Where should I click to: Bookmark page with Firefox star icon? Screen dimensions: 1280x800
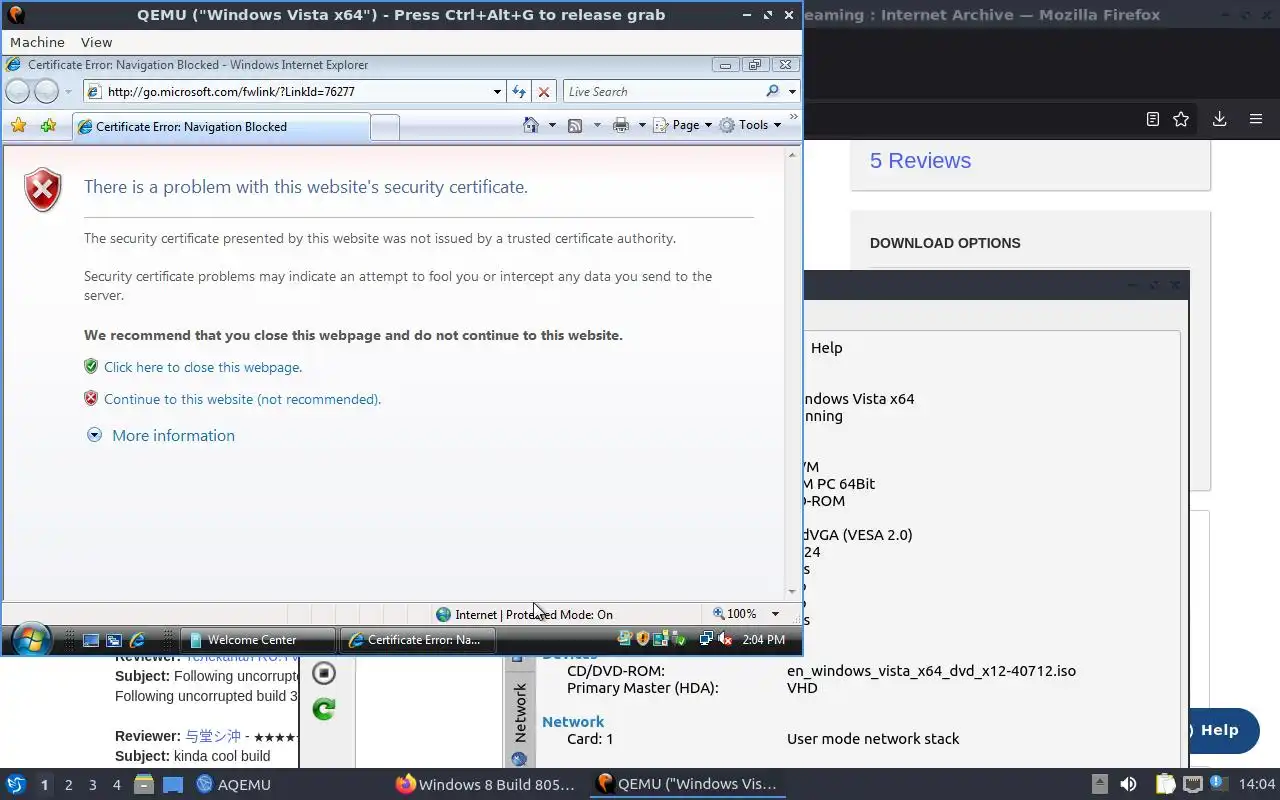tap(1181, 119)
